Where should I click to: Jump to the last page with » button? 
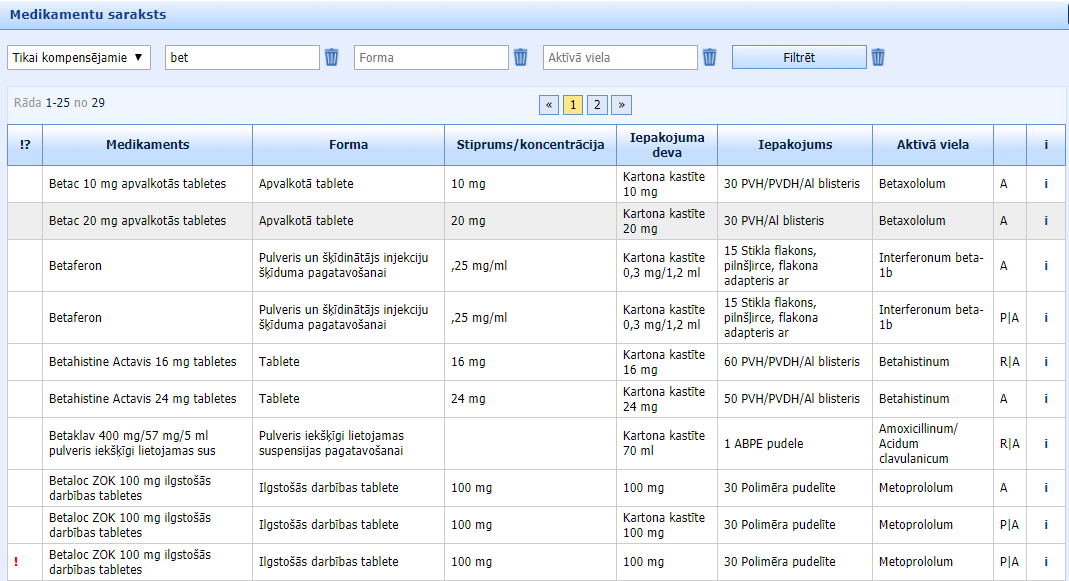pos(621,105)
